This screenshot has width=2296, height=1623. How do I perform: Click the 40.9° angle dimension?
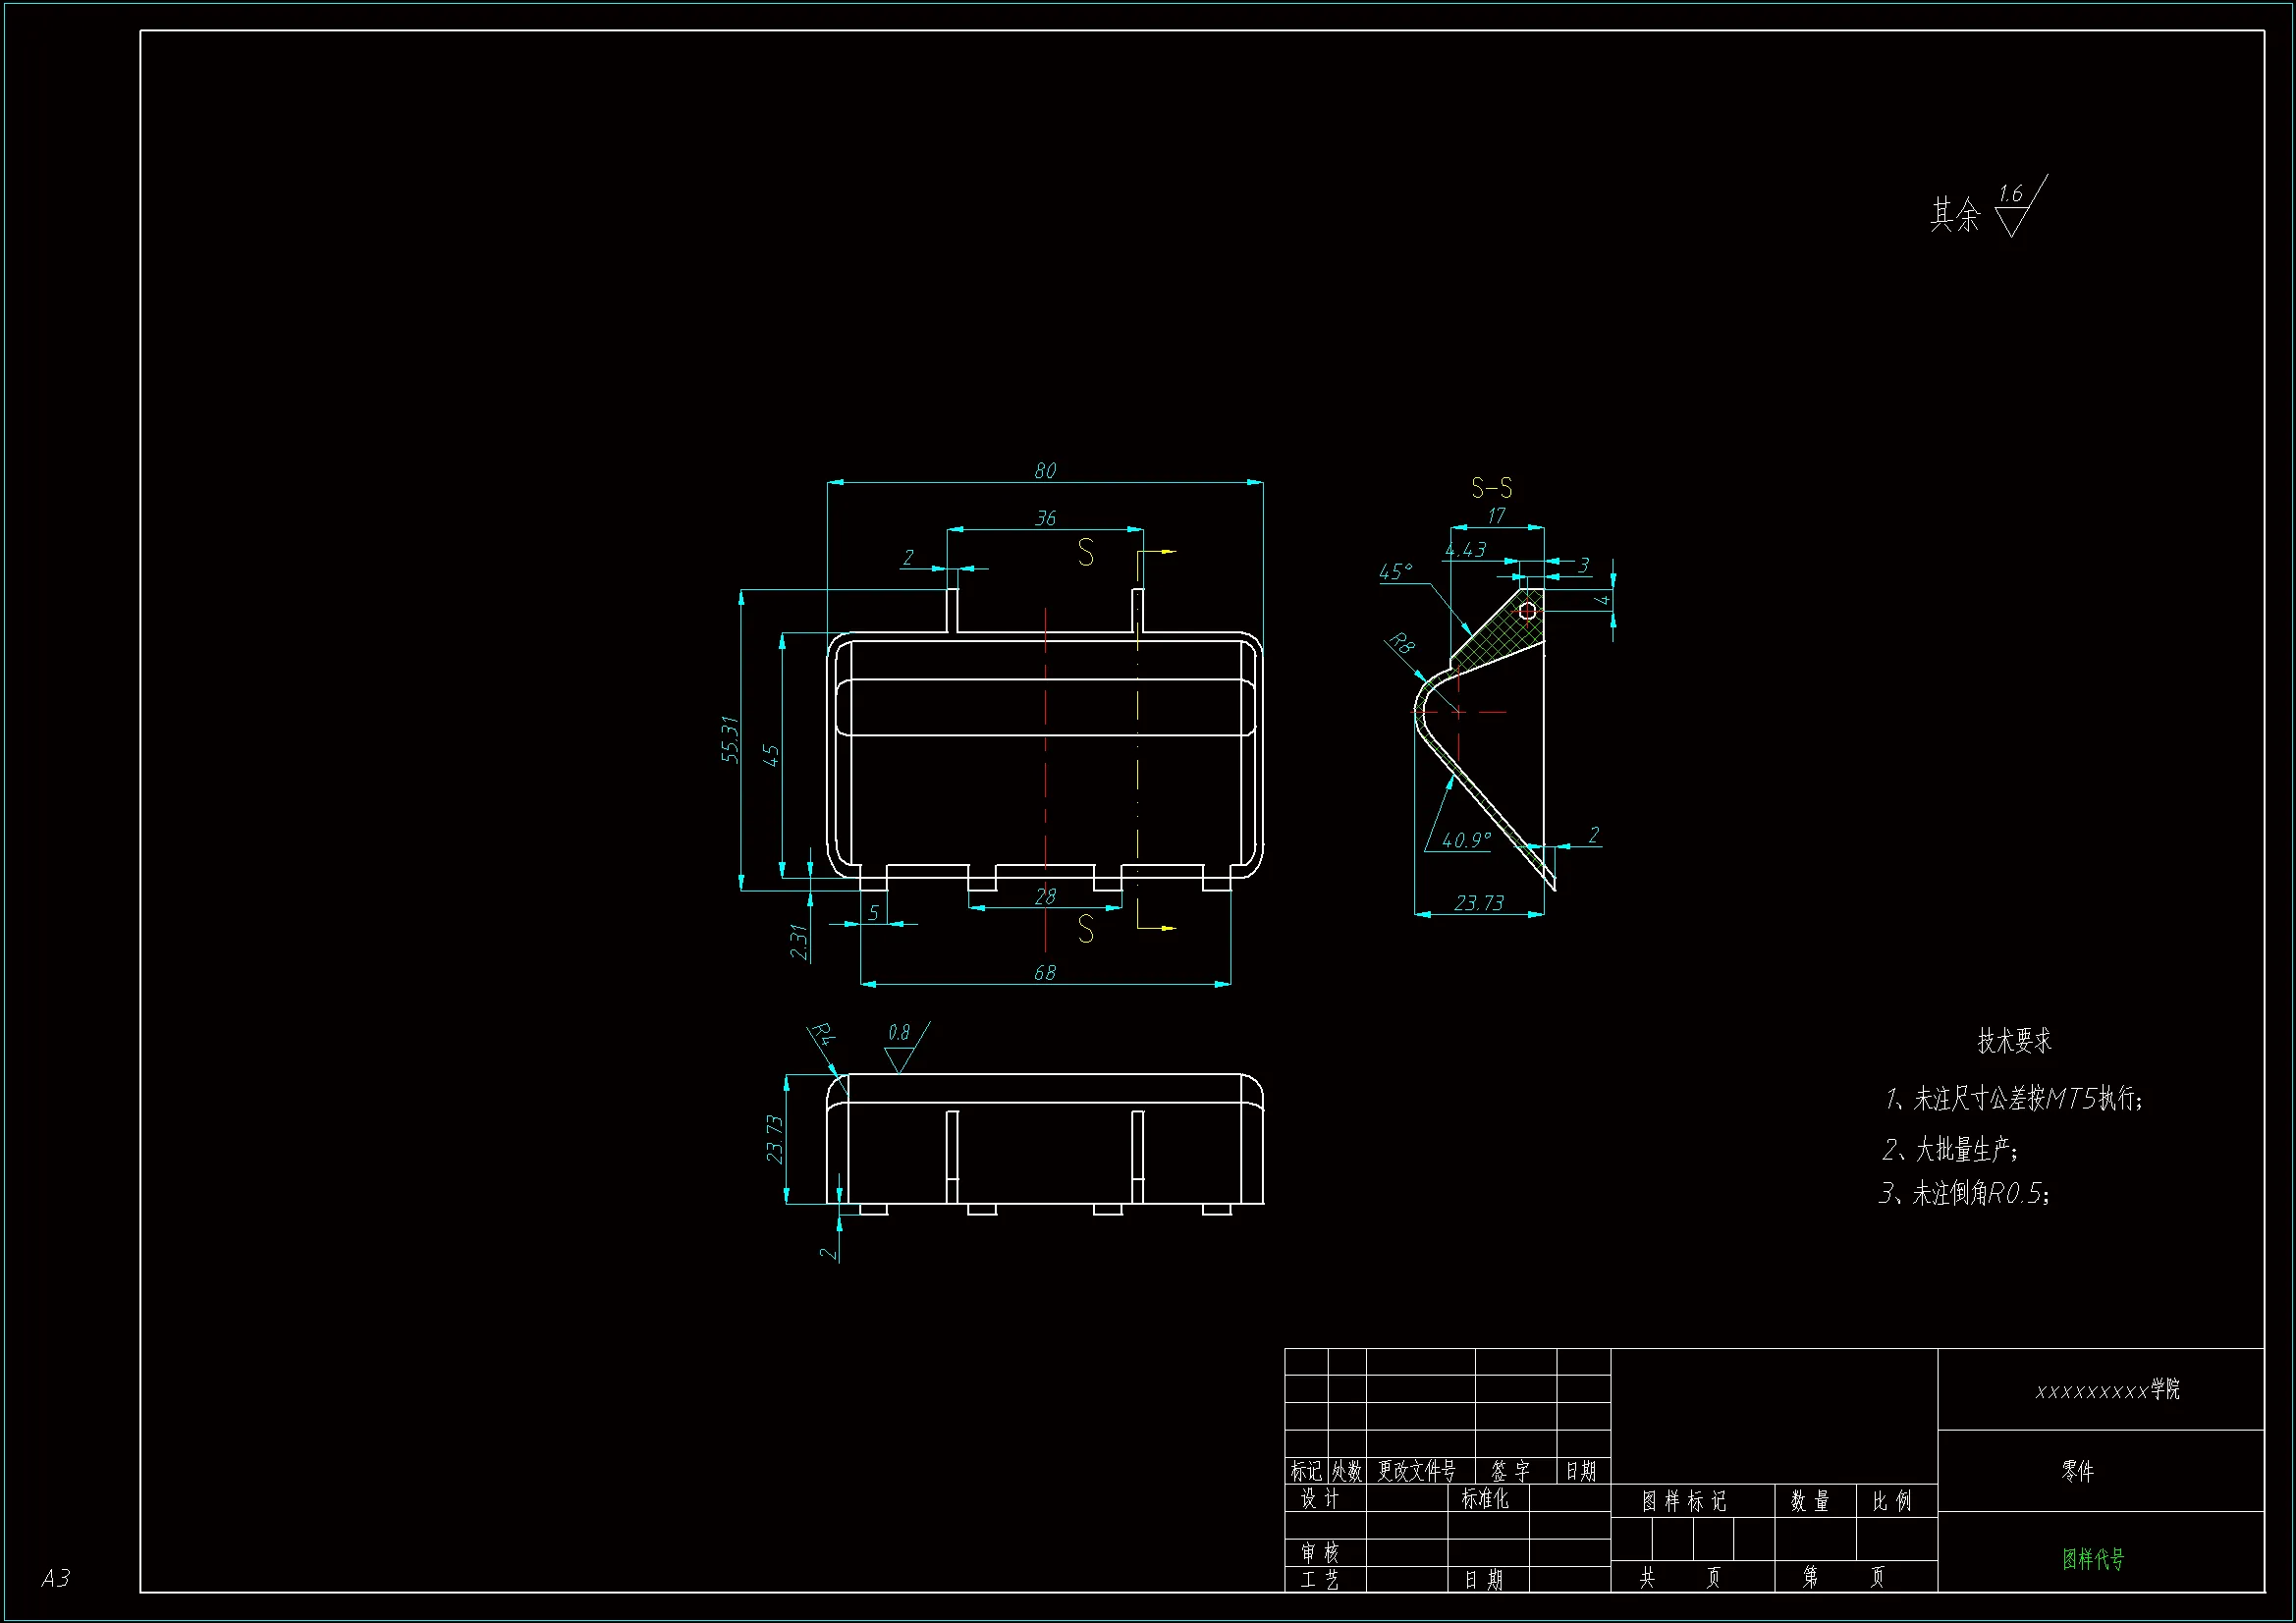pyautogui.click(x=1465, y=840)
